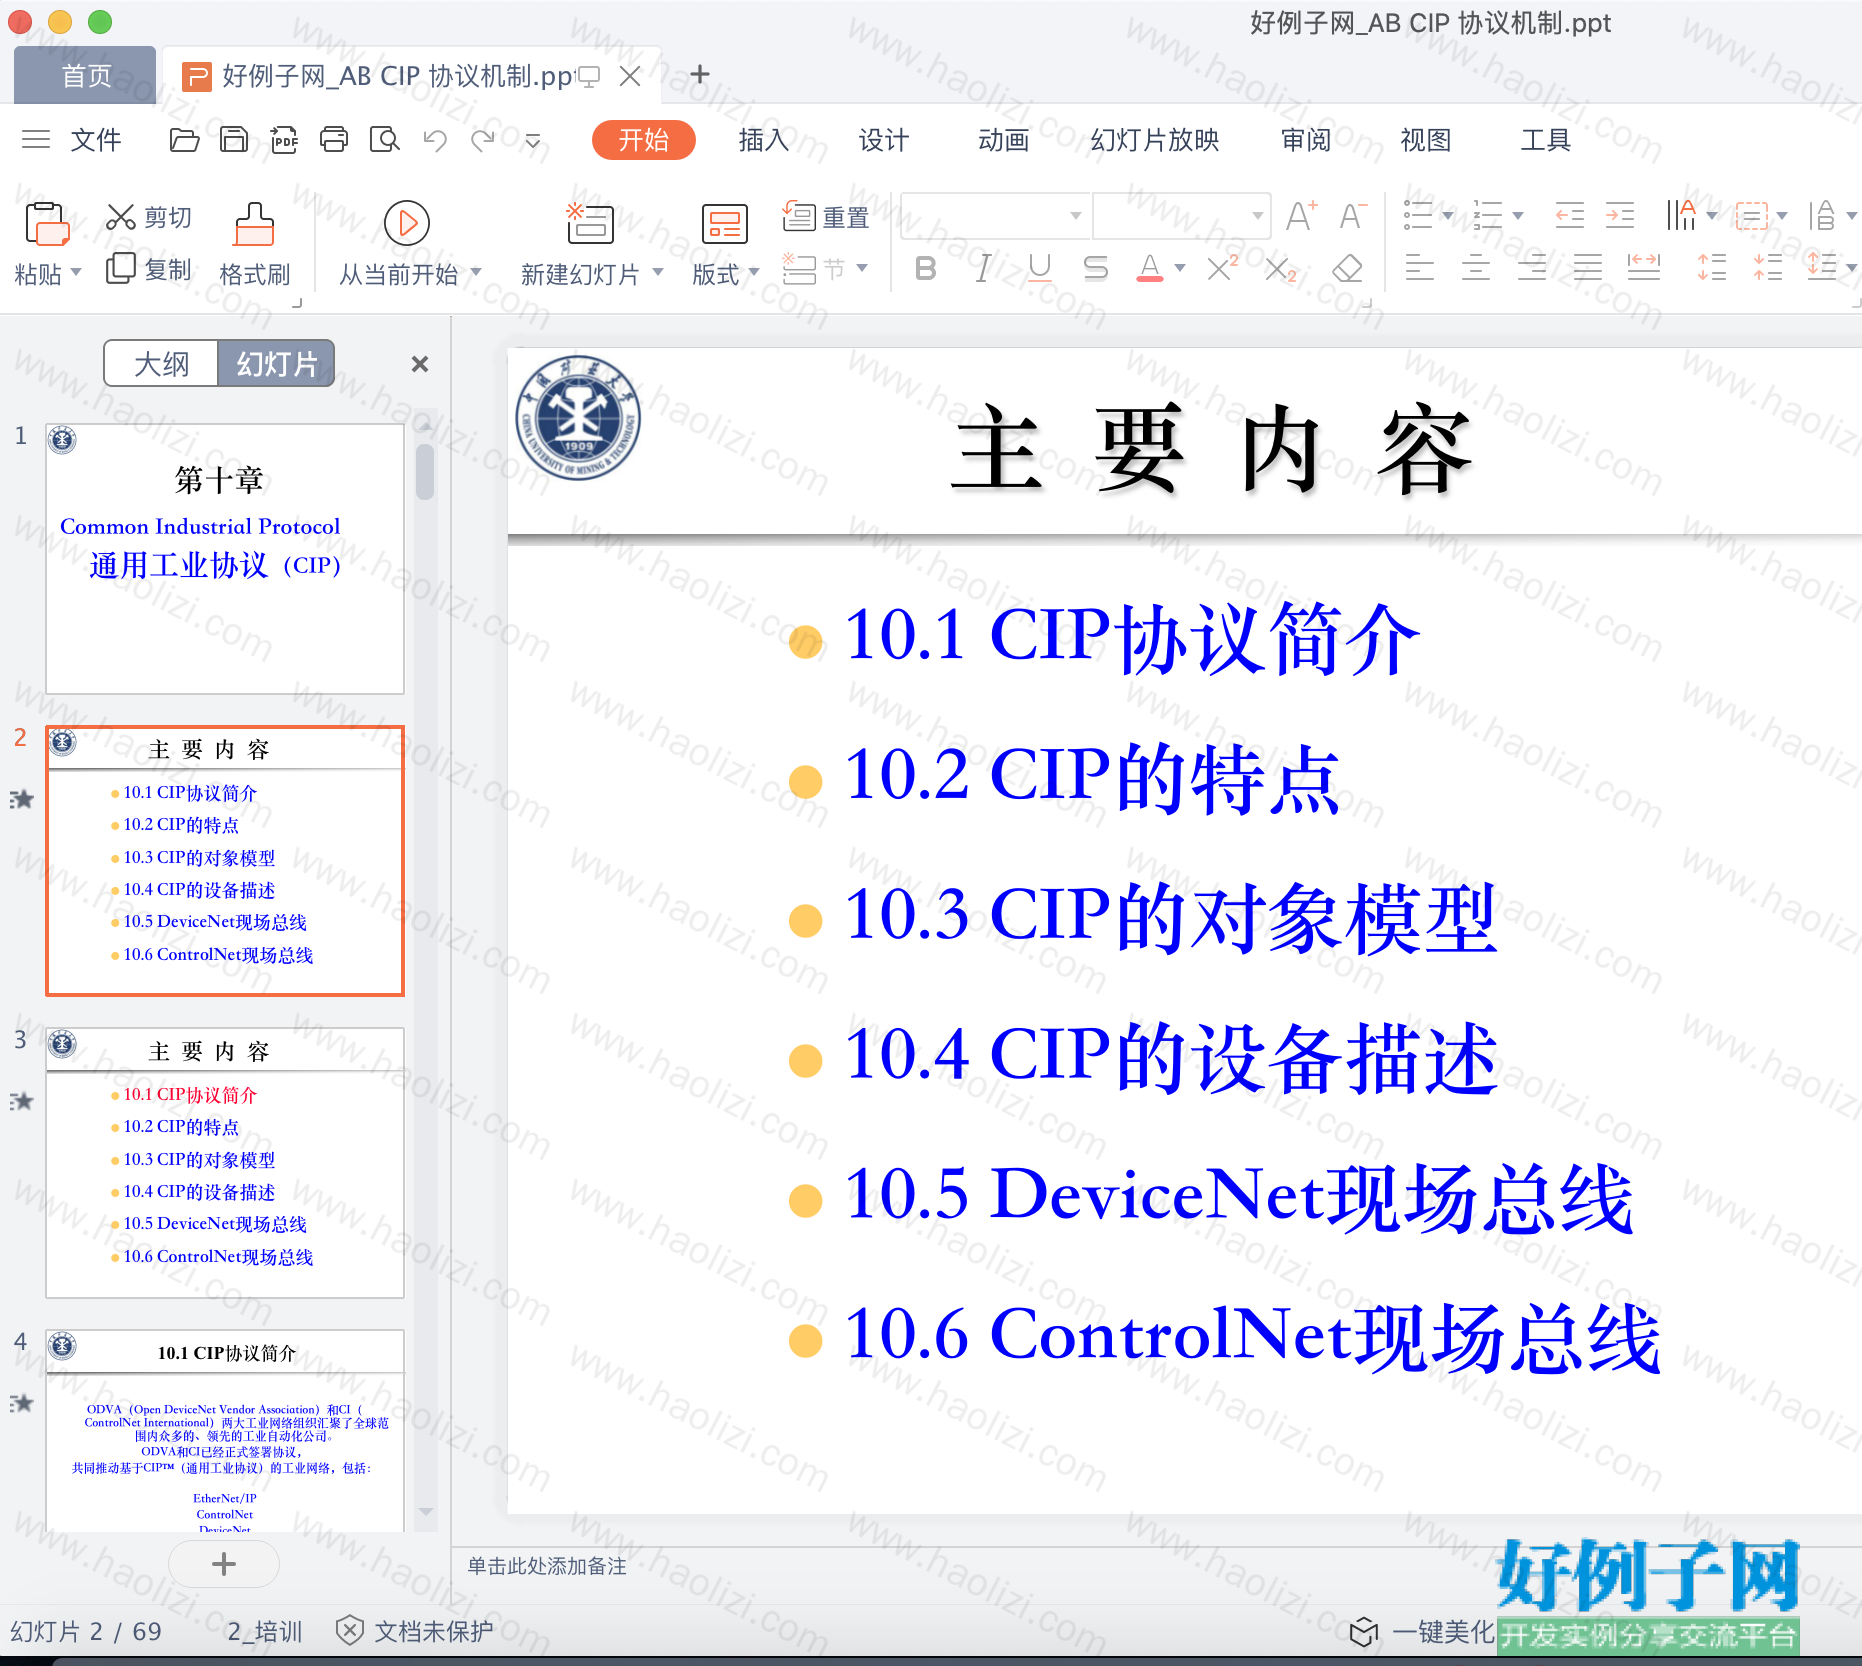Screen dimensions: 1862x1666
Task: Select slide 4 thumbnail 10.1 CIP协议简介
Action: point(225,1431)
